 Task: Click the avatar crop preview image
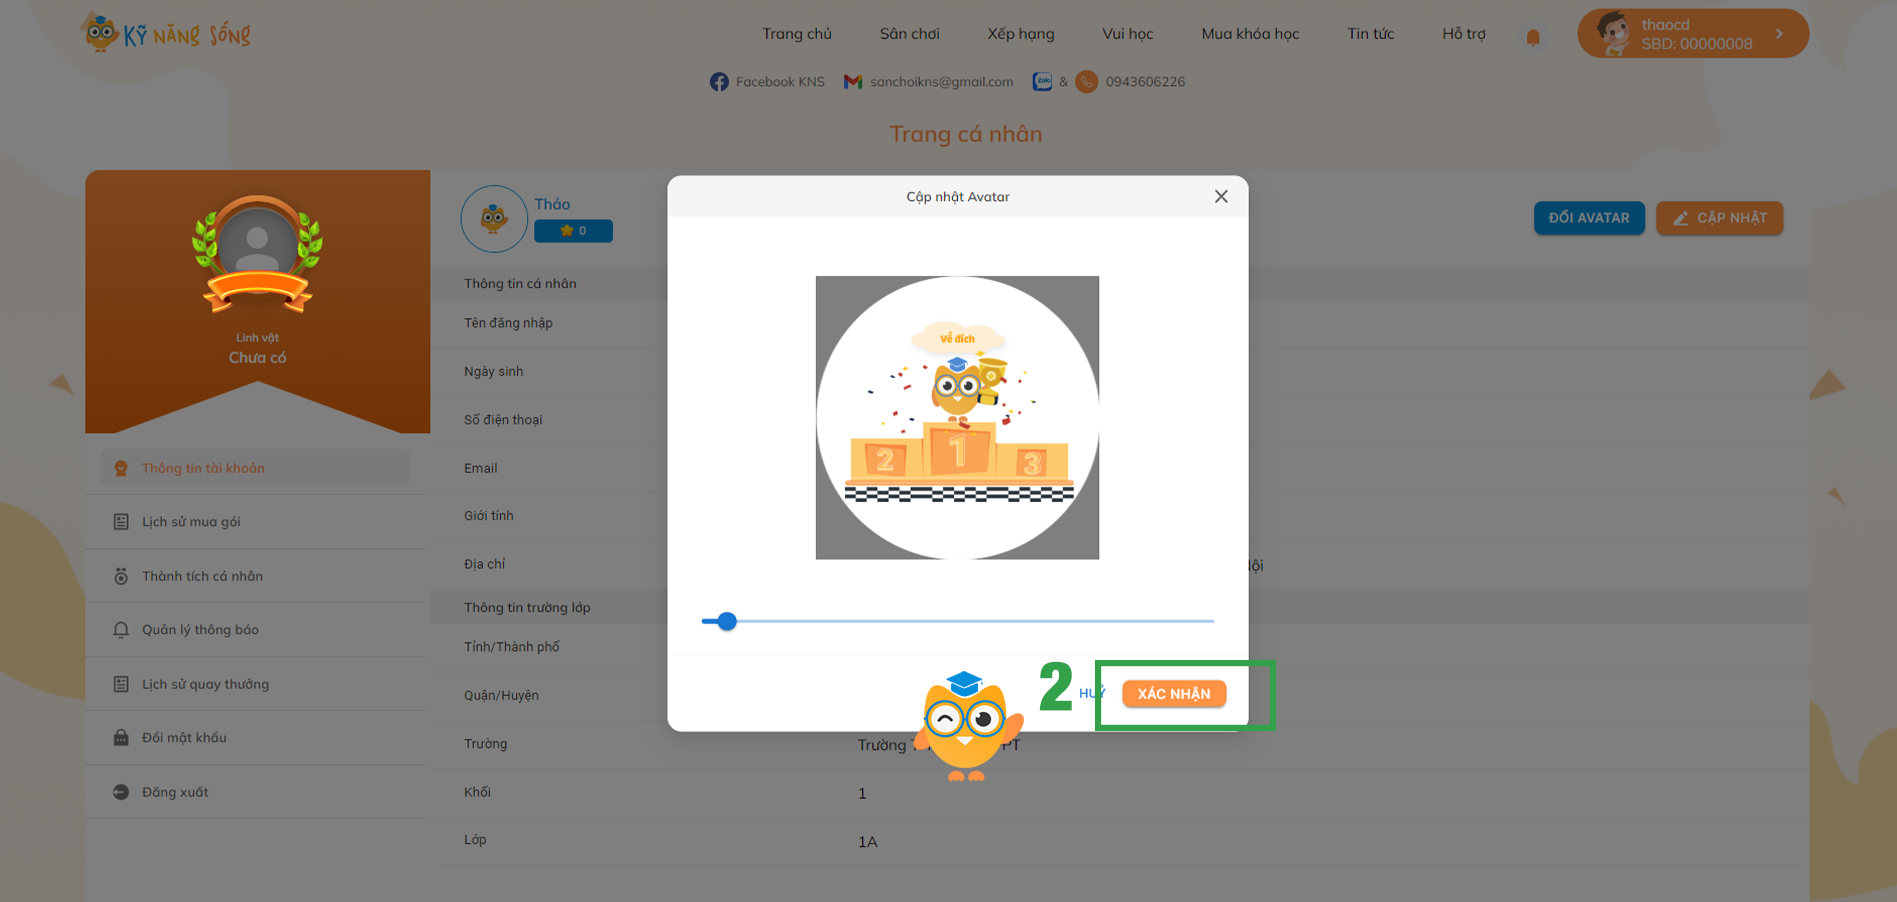(x=957, y=417)
